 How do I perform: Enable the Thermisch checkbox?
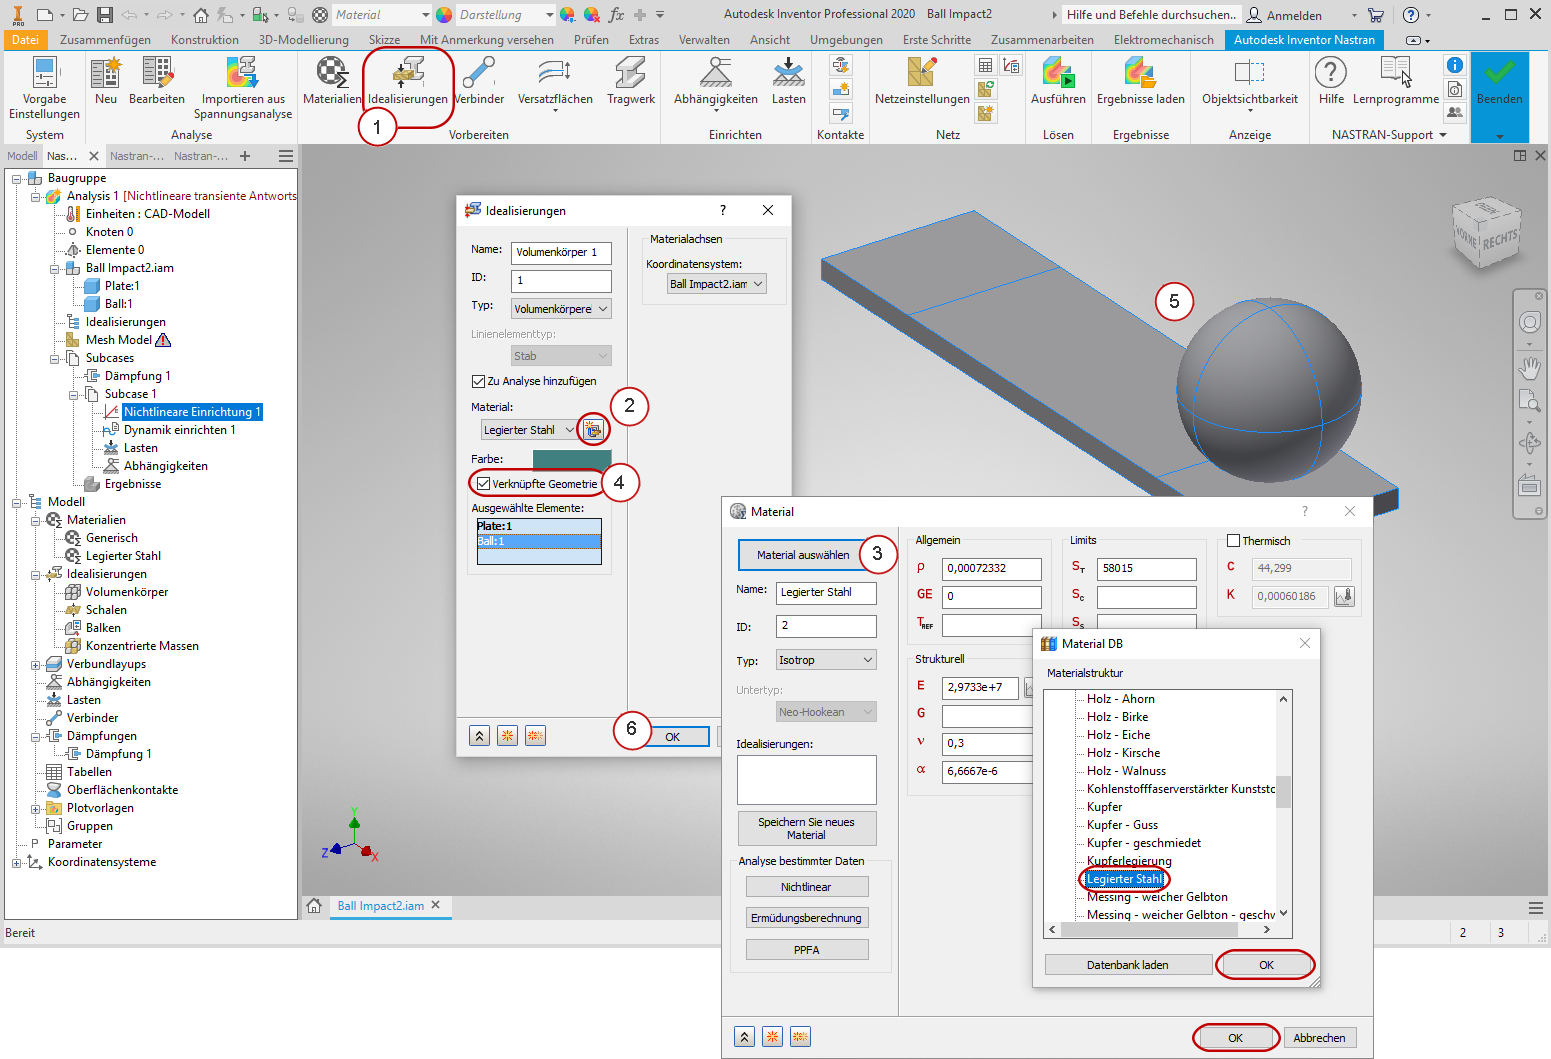click(x=1233, y=541)
